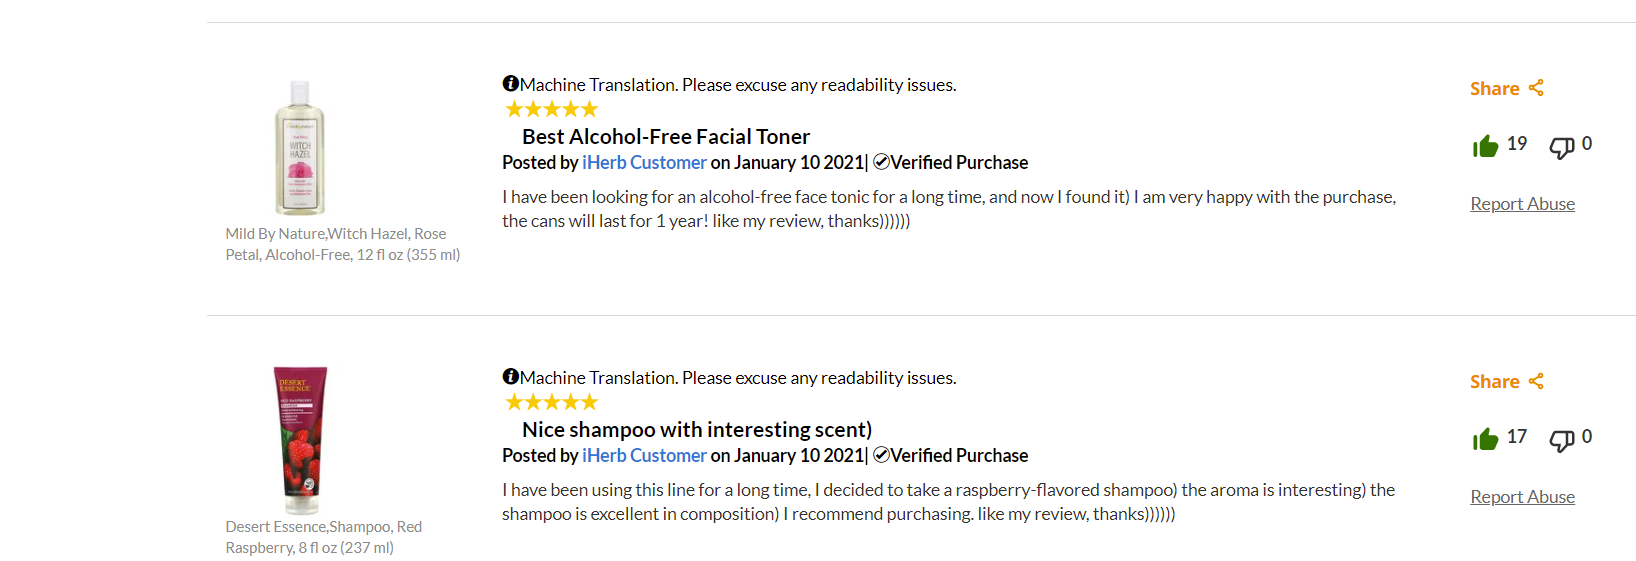
Task: Click verified purchase checkmark on shampoo review
Action: click(881, 455)
